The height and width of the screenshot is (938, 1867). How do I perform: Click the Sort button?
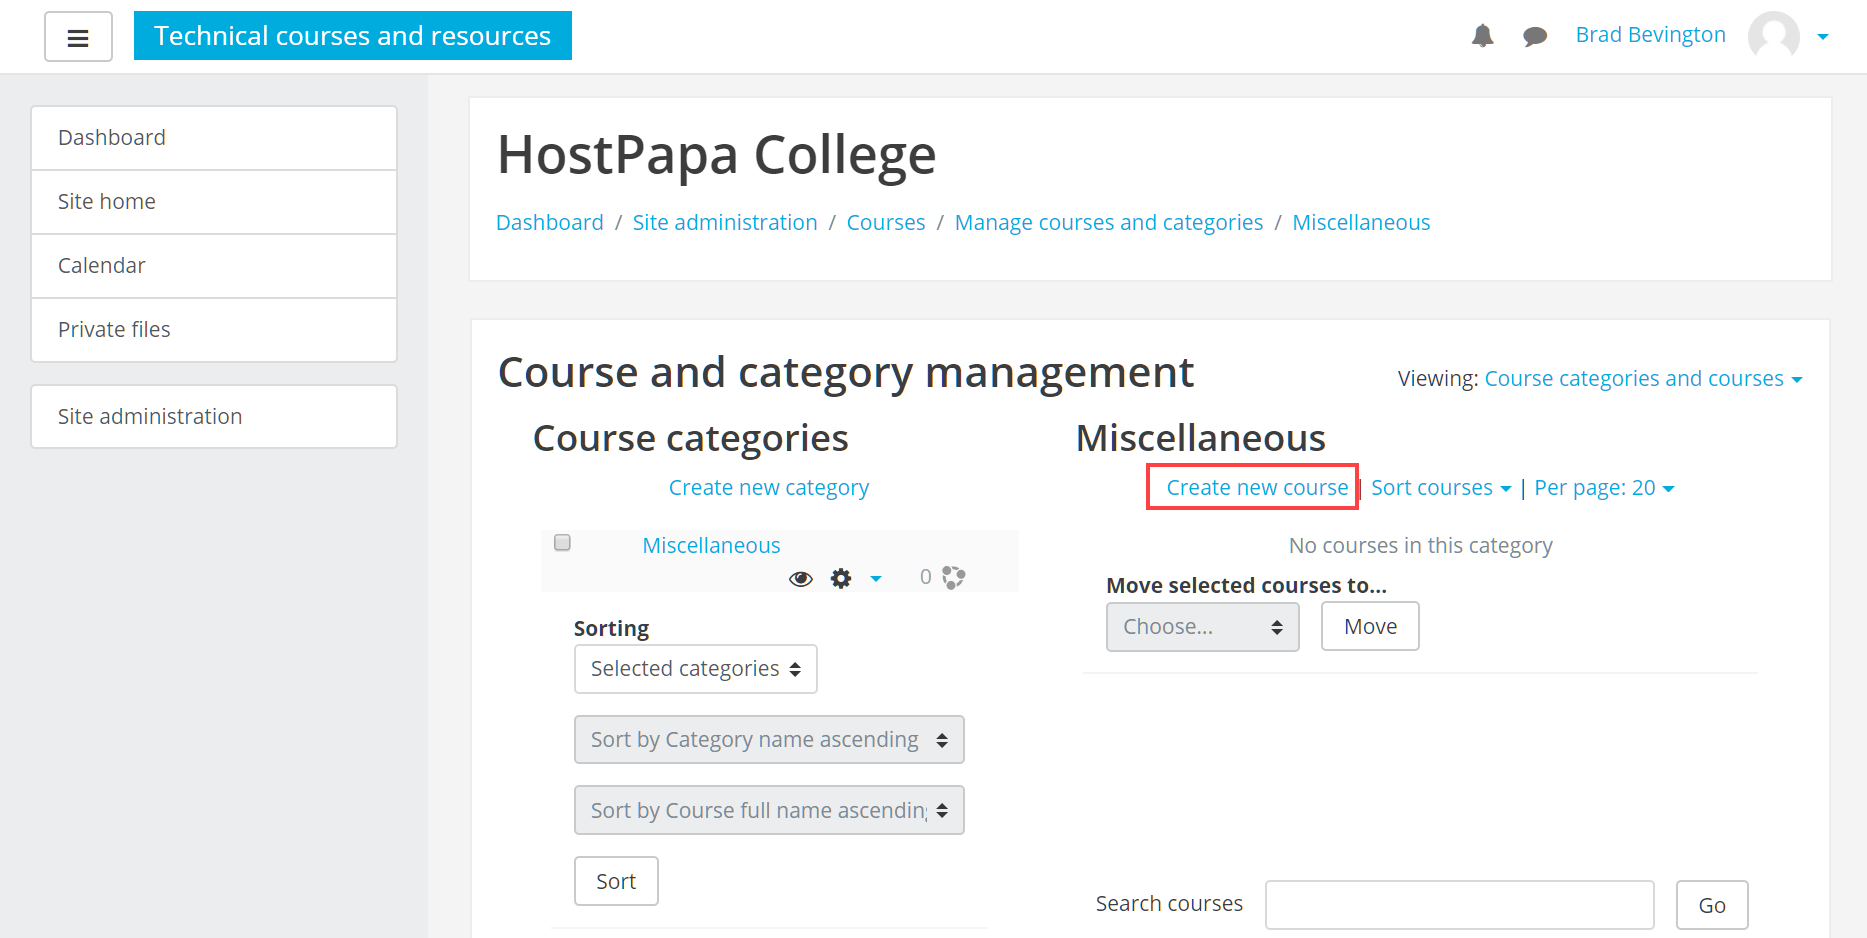pos(616,881)
